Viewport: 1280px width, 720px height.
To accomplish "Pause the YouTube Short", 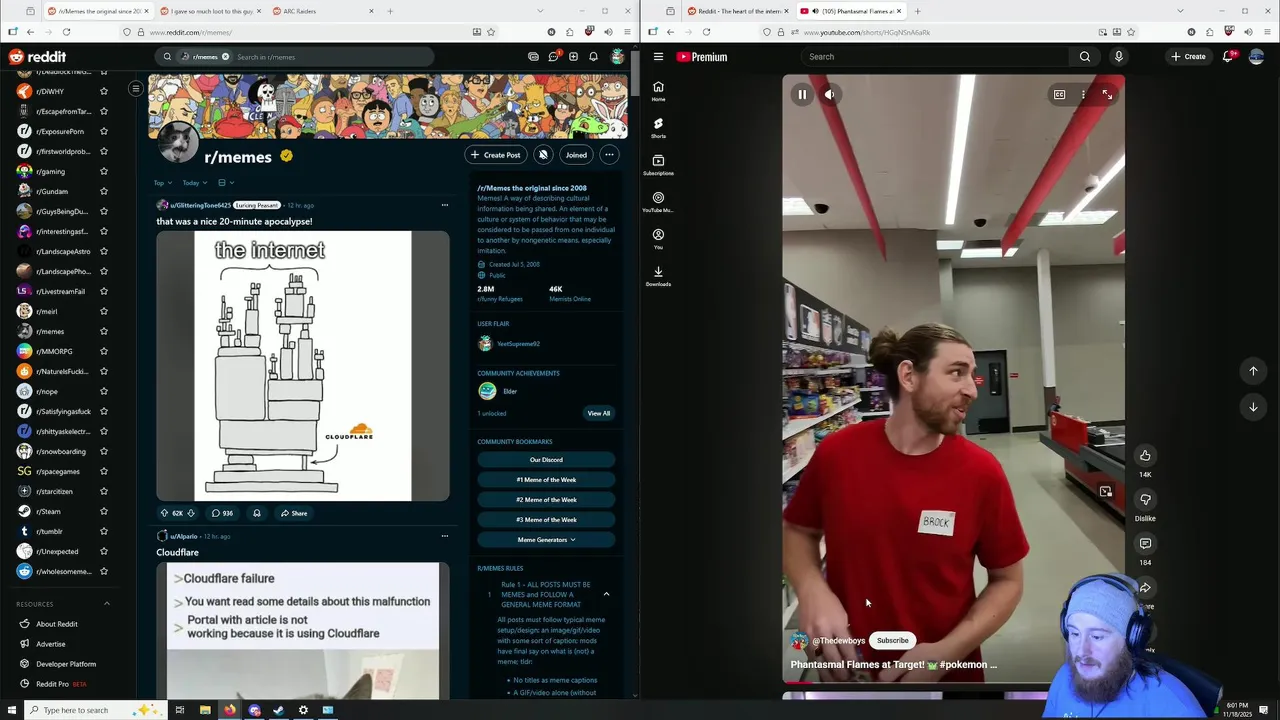I will tap(802, 95).
